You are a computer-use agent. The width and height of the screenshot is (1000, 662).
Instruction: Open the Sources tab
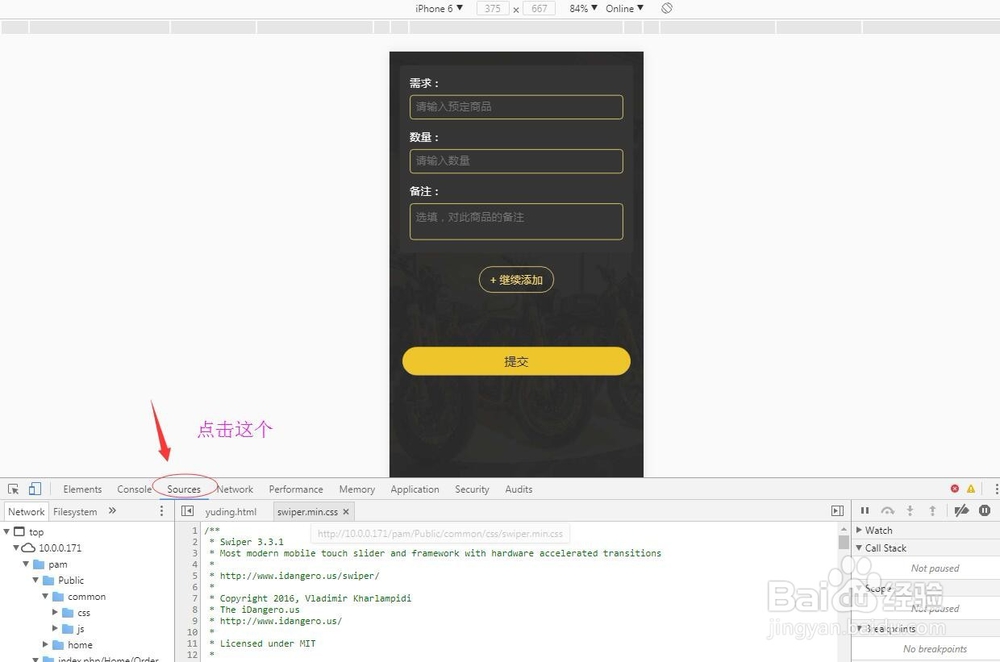(184, 489)
